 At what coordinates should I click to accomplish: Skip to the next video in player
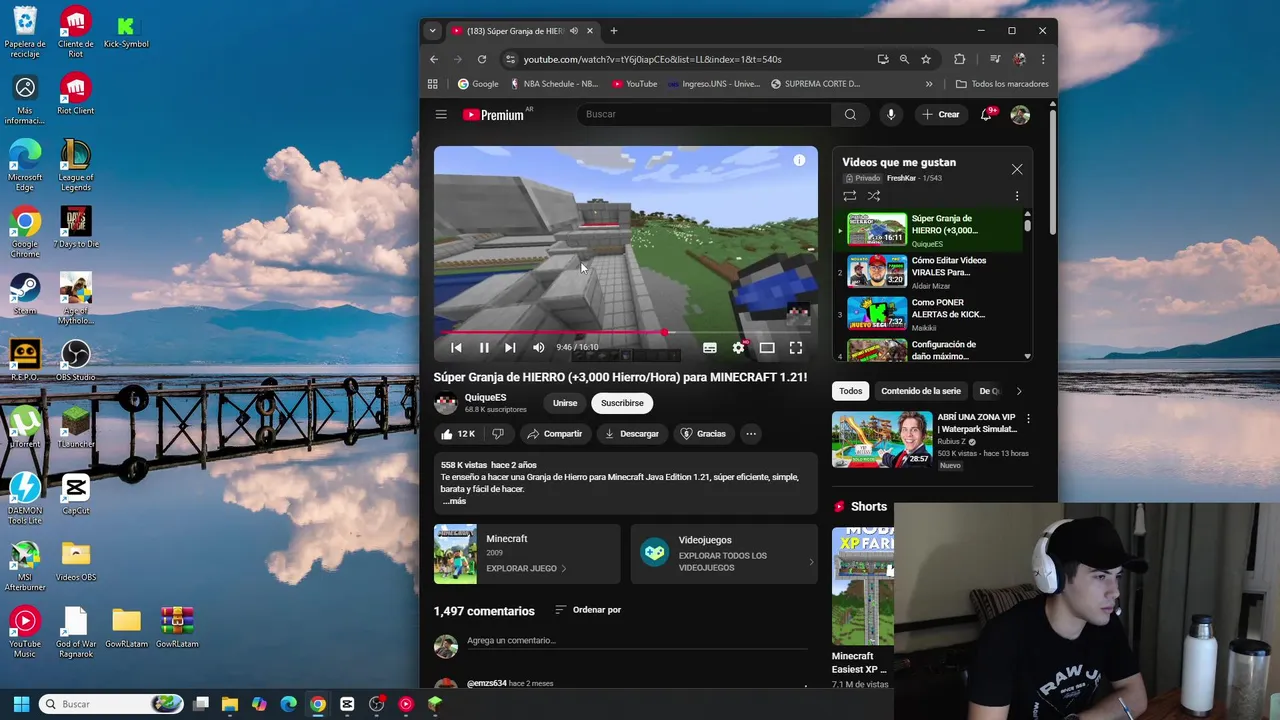click(x=510, y=348)
